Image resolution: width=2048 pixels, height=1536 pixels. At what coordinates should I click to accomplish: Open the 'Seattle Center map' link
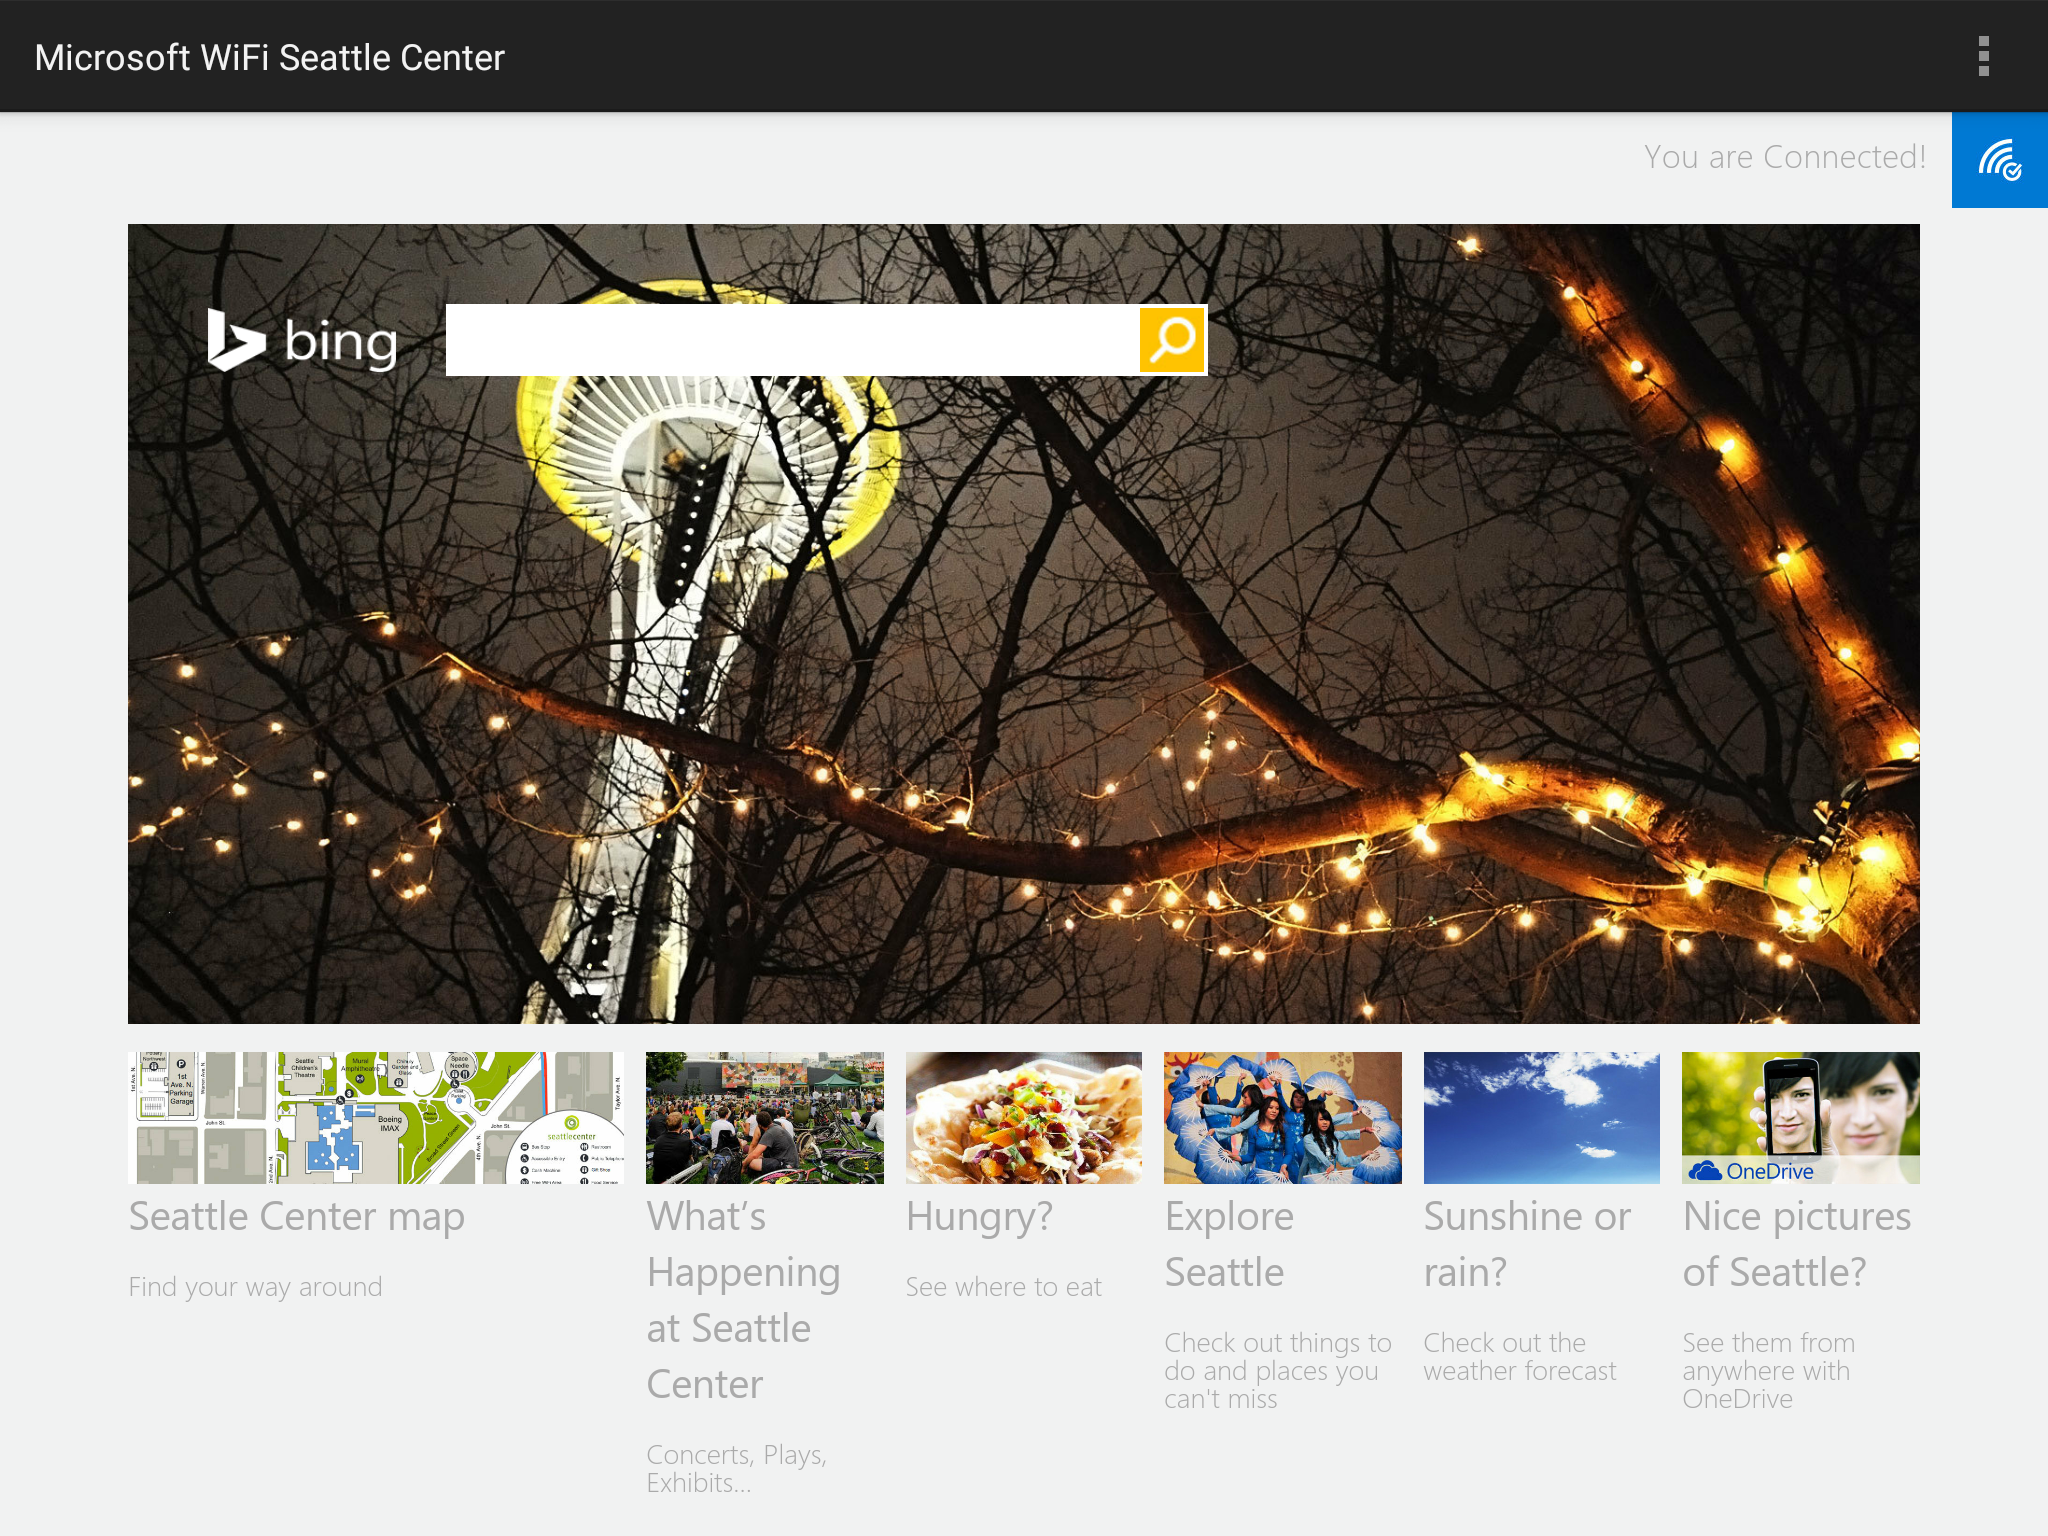point(297,1217)
